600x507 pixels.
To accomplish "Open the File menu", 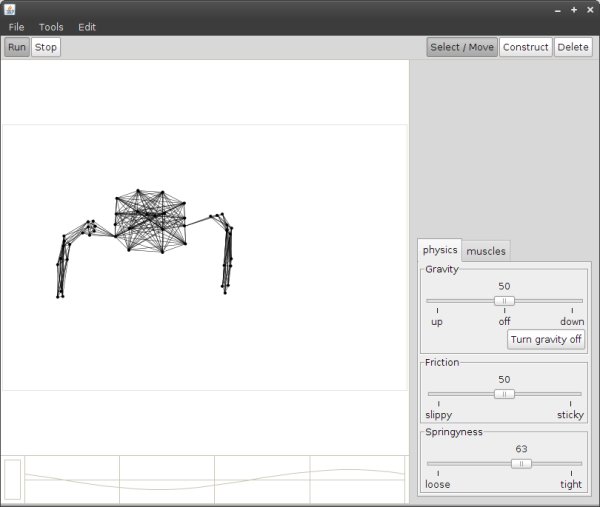I will [16, 27].
